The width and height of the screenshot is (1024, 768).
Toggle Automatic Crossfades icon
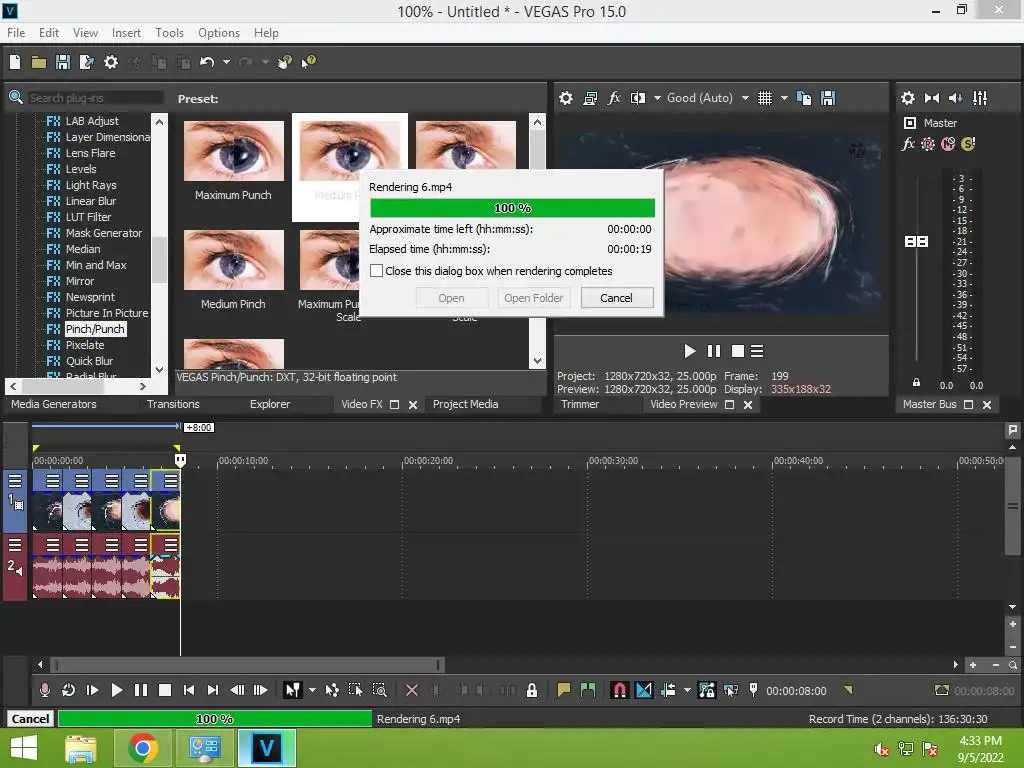(x=644, y=690)
